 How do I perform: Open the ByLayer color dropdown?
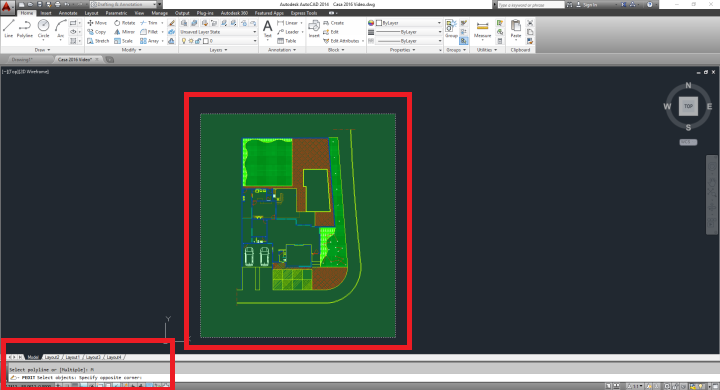pos(408,23)
